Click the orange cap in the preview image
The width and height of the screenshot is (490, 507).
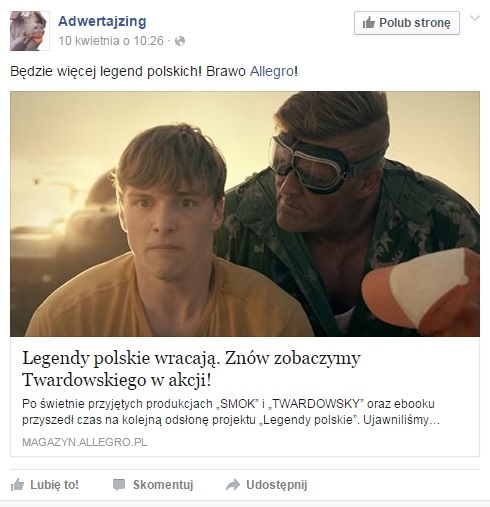(x=421, y=292)
